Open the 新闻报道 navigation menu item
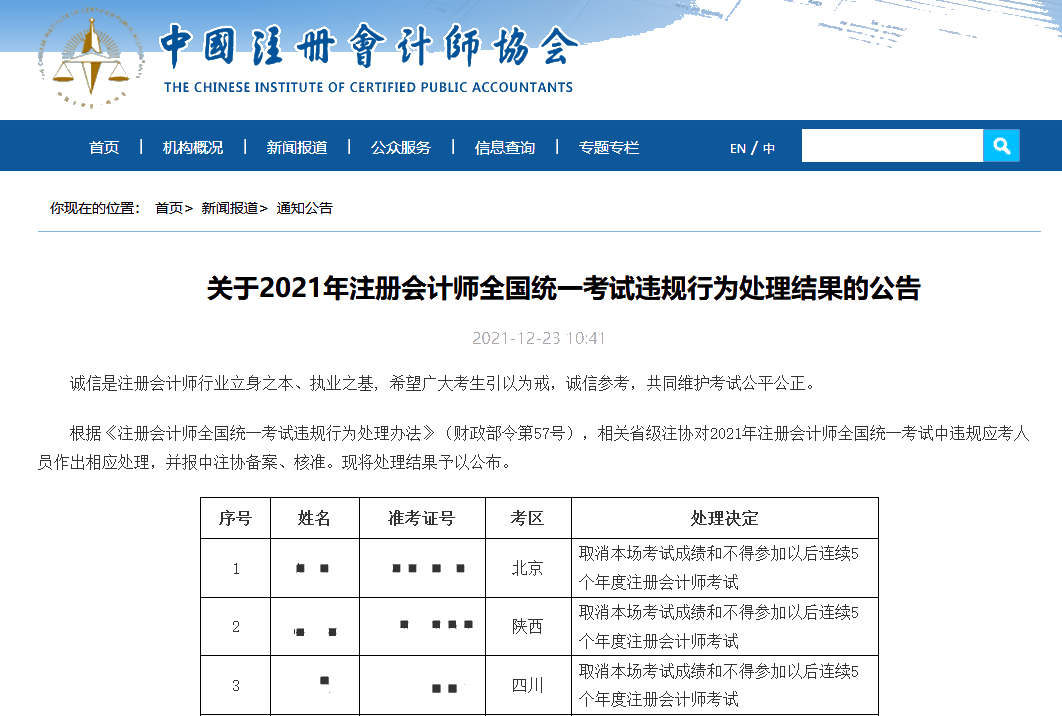1062x716 pixels. [298, 145]
